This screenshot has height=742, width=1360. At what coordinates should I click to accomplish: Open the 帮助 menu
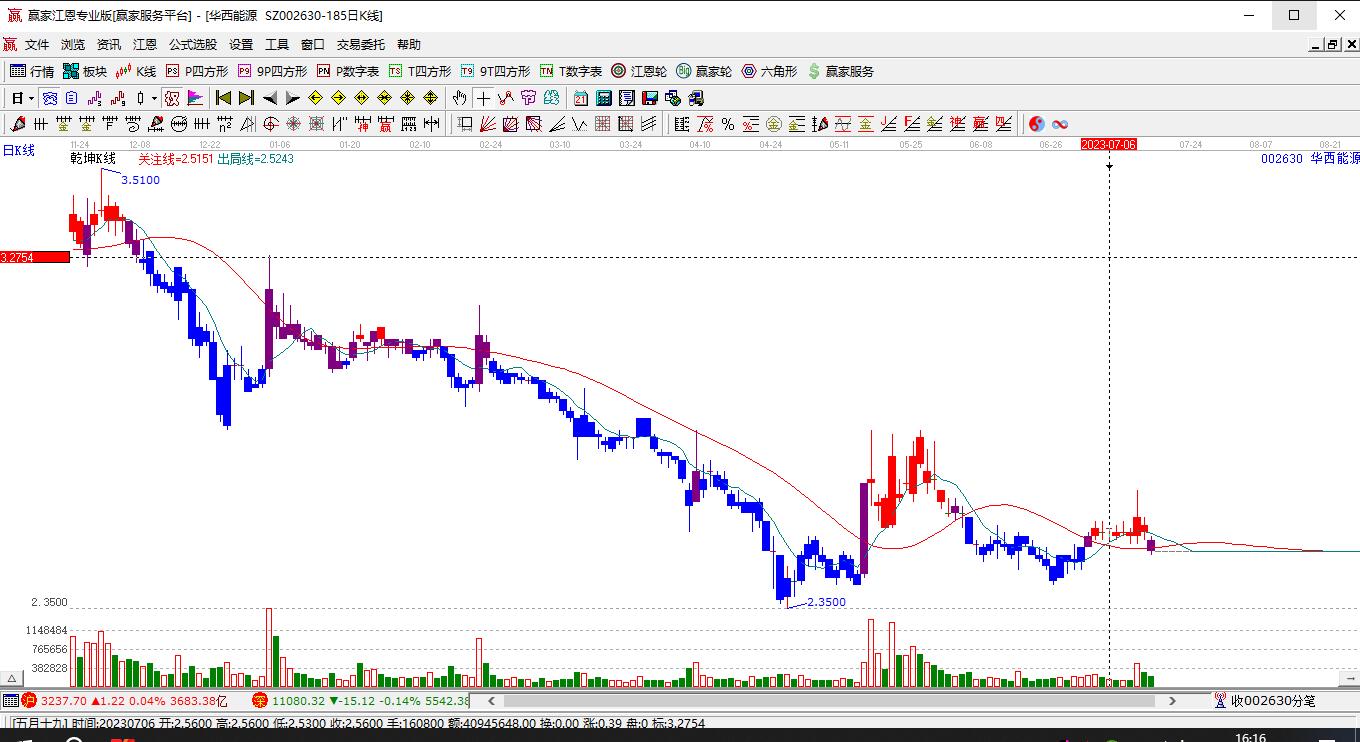point(409,44)
